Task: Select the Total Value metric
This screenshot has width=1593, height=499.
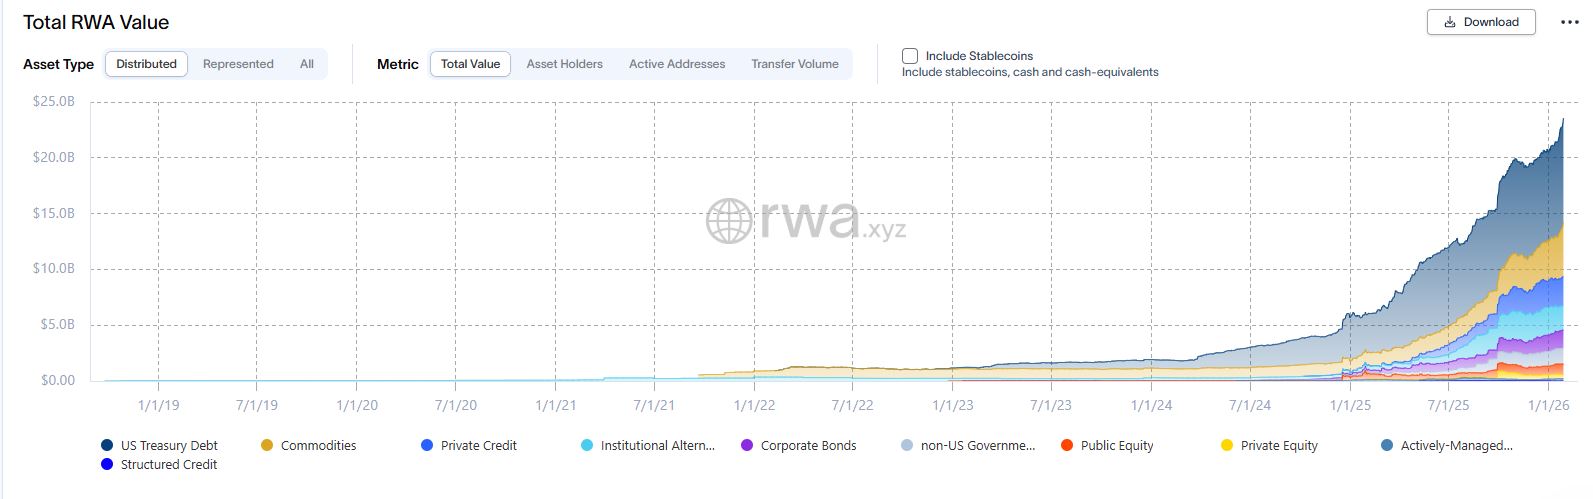Action: [x=470, y=64]
